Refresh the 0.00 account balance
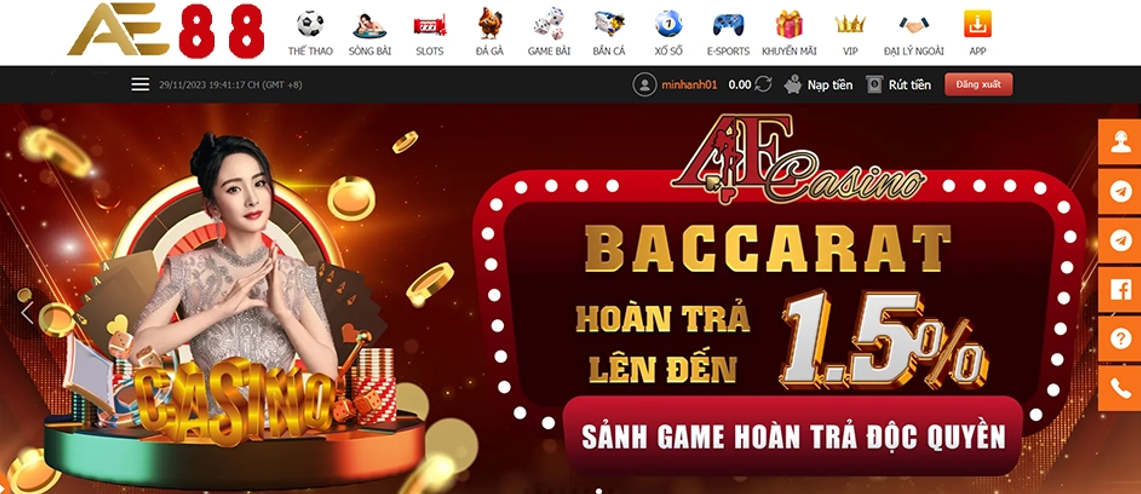Image resolution: width=1141 pixels, height=494 pixels. (x=763, y=84)
